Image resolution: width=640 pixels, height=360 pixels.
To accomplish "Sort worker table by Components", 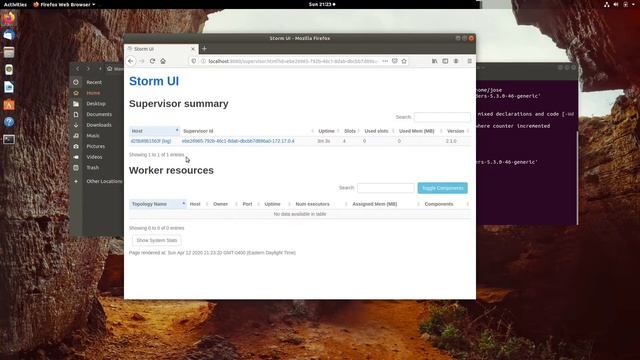I will coord(446,204).
